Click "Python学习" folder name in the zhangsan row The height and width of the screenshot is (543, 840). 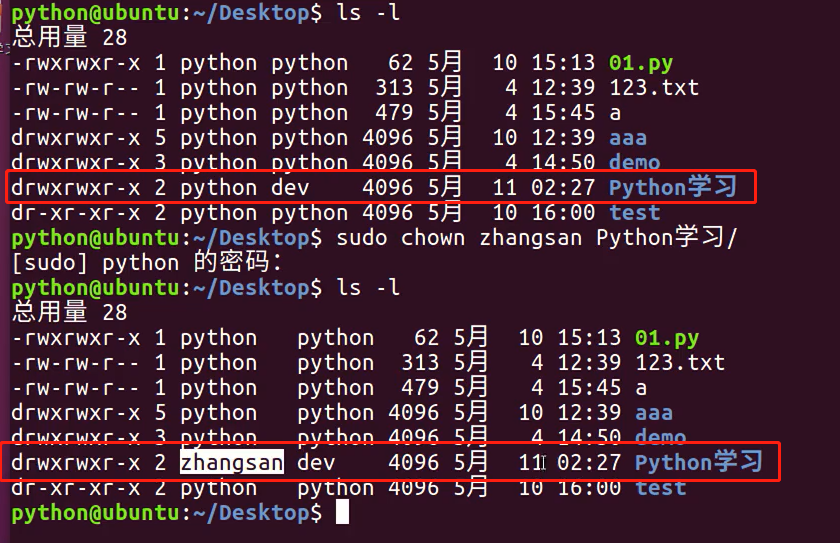click(x=699, y=462)
